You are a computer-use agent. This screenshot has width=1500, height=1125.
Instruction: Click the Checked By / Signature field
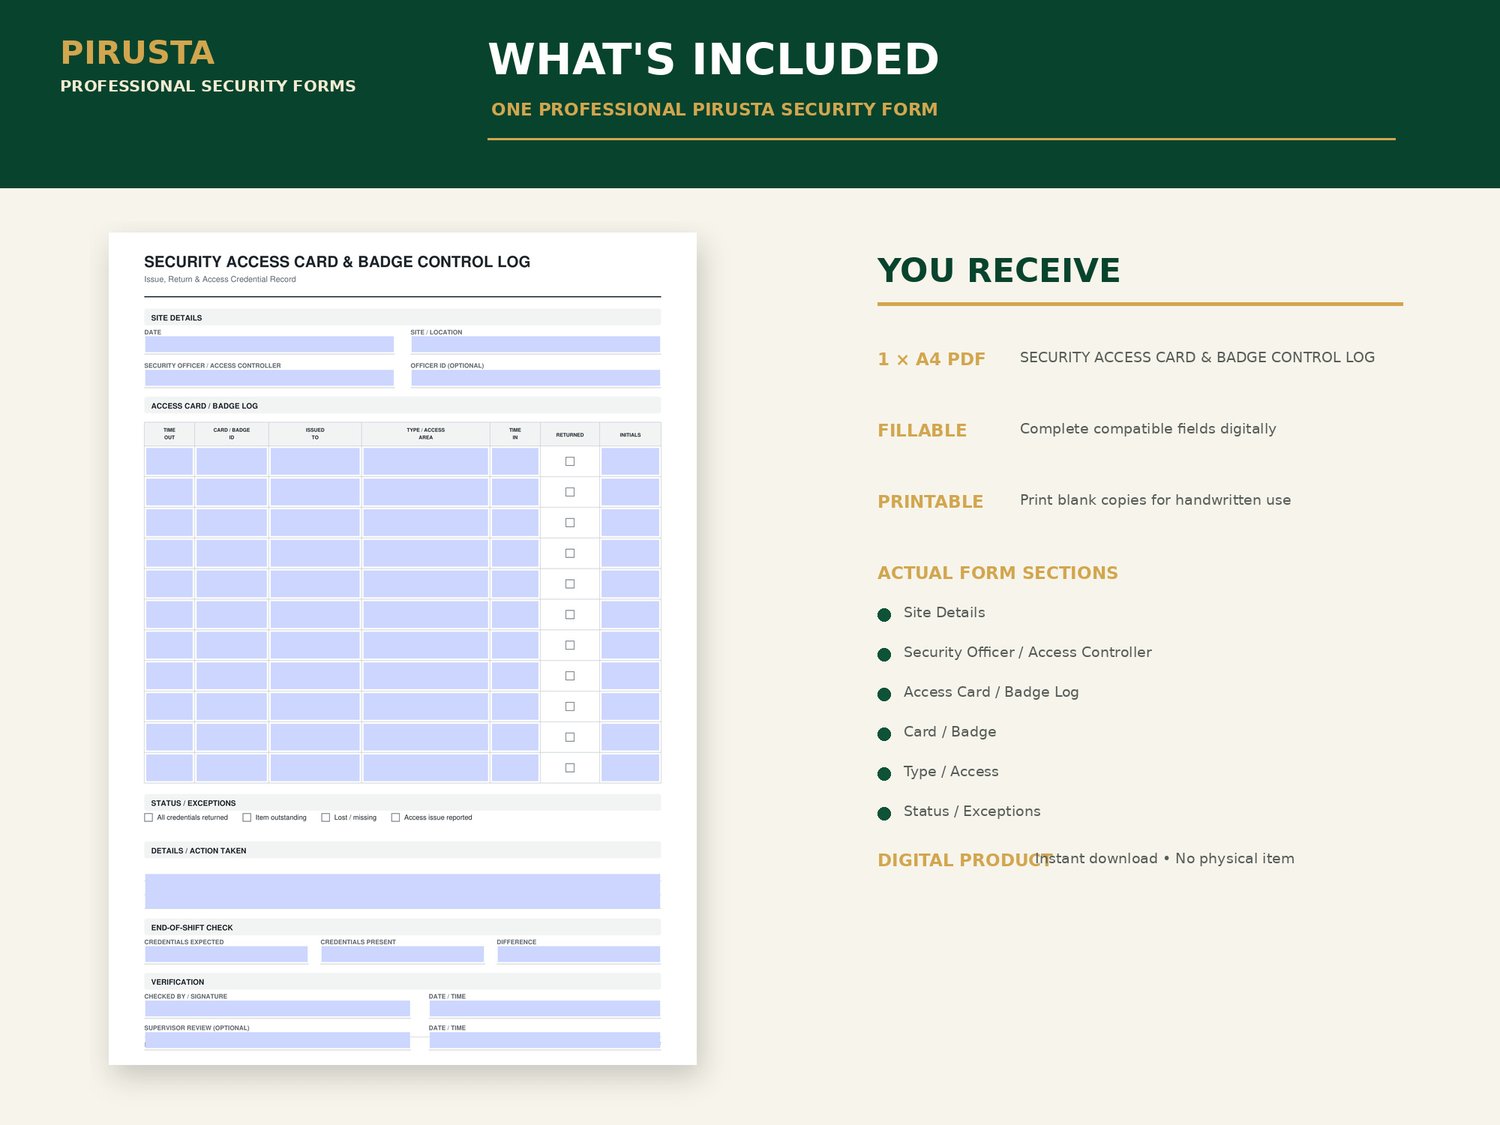277,1009
